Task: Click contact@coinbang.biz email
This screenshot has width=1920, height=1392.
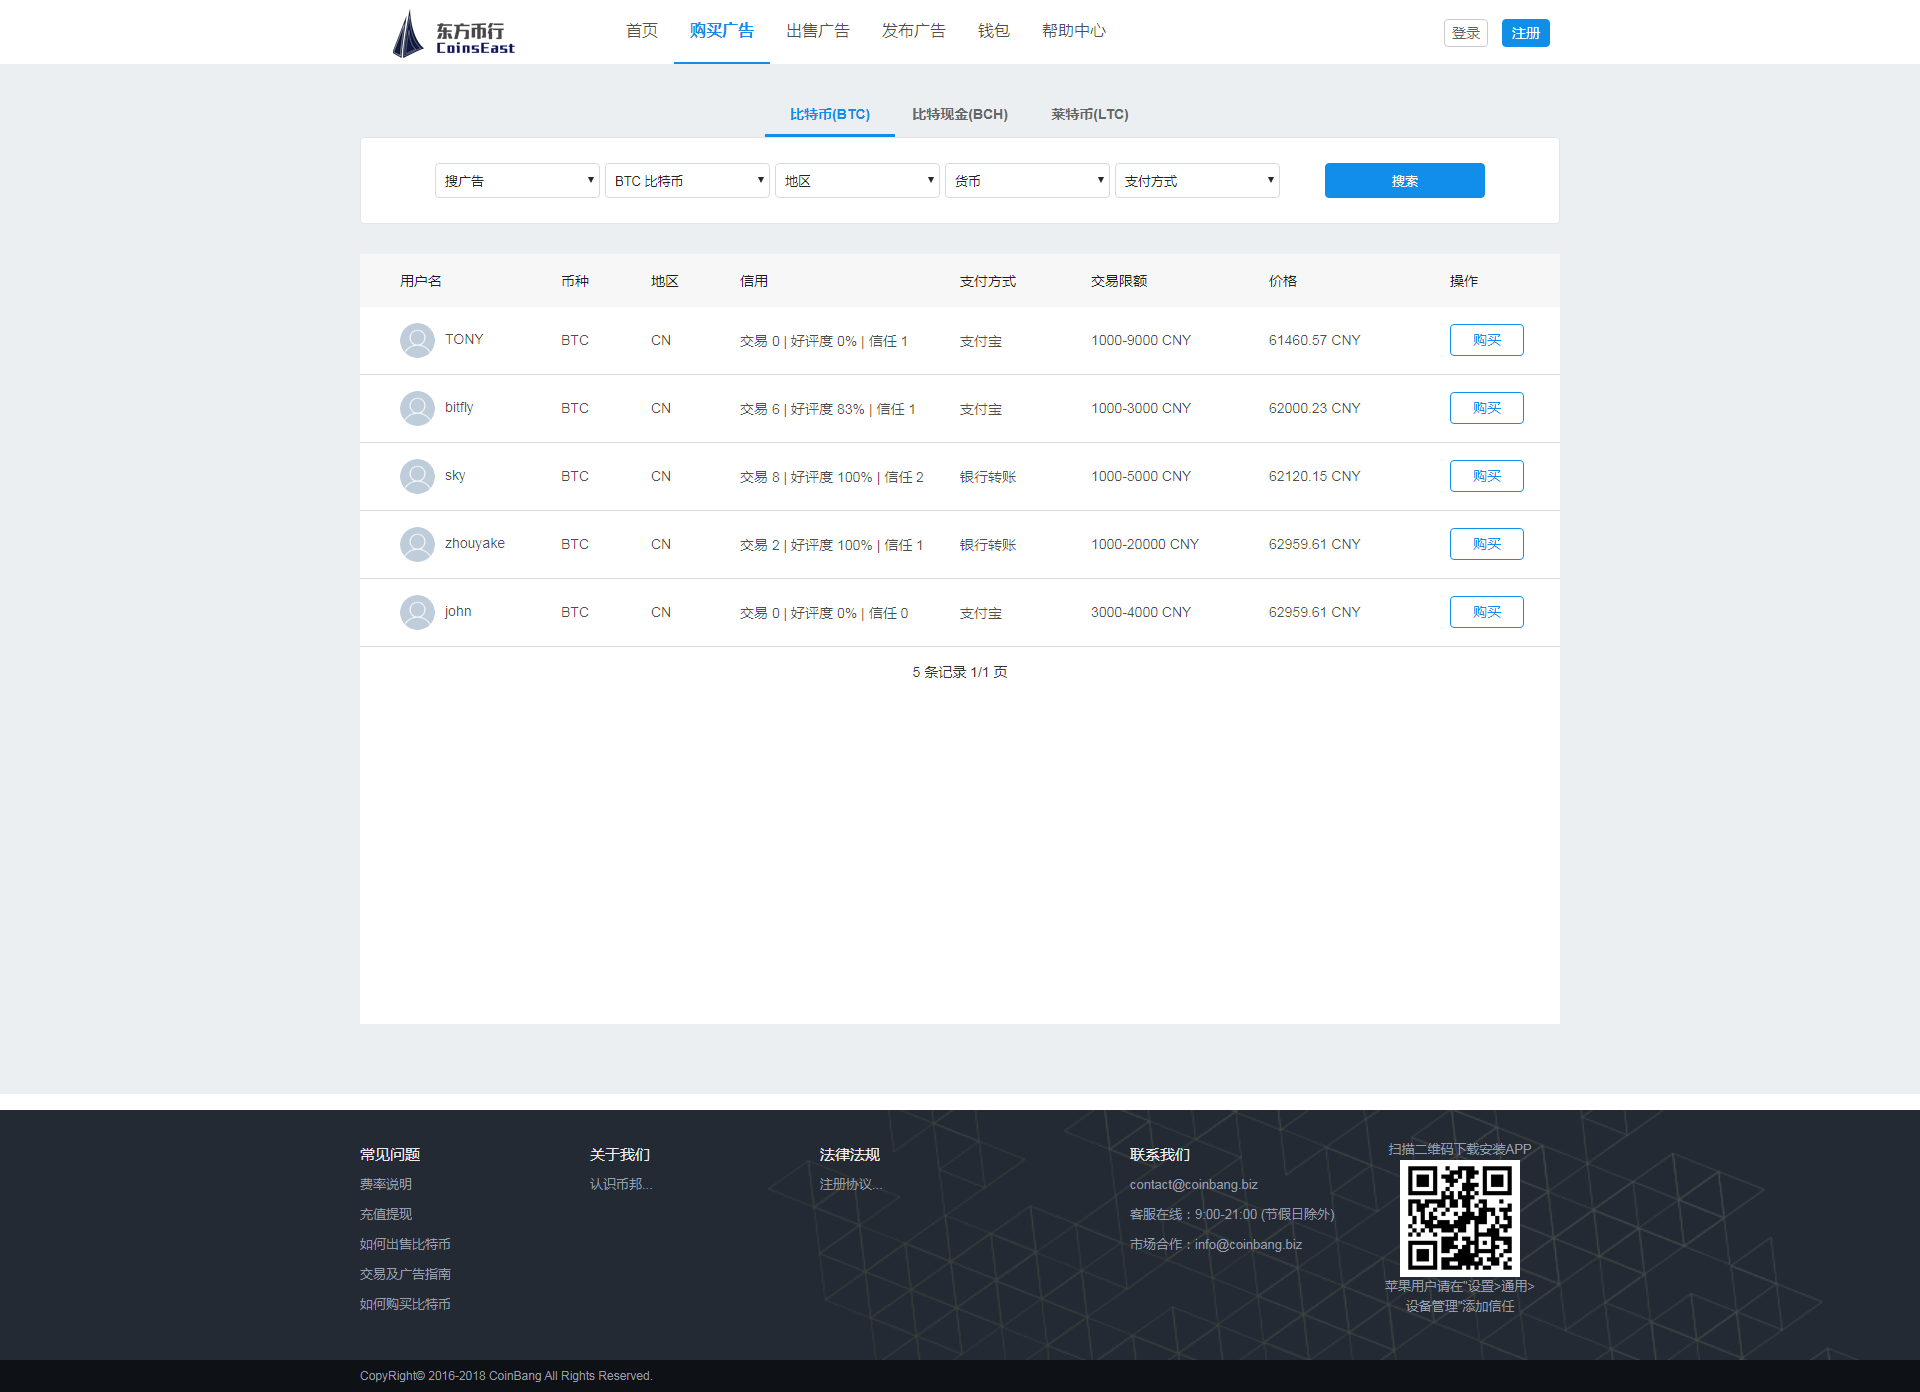Action: click(1194, 1184)
